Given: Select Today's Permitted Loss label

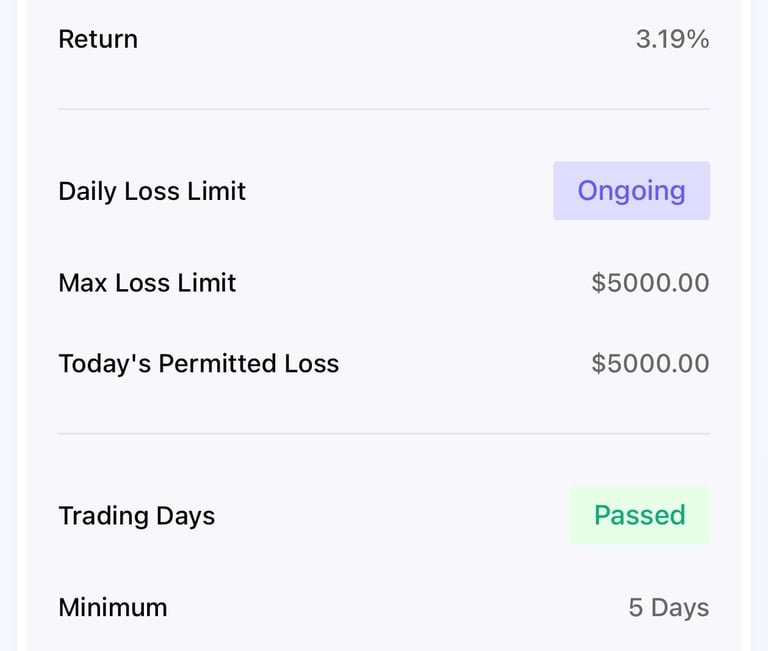Looking at the screenshot, I should coord(198,364).
